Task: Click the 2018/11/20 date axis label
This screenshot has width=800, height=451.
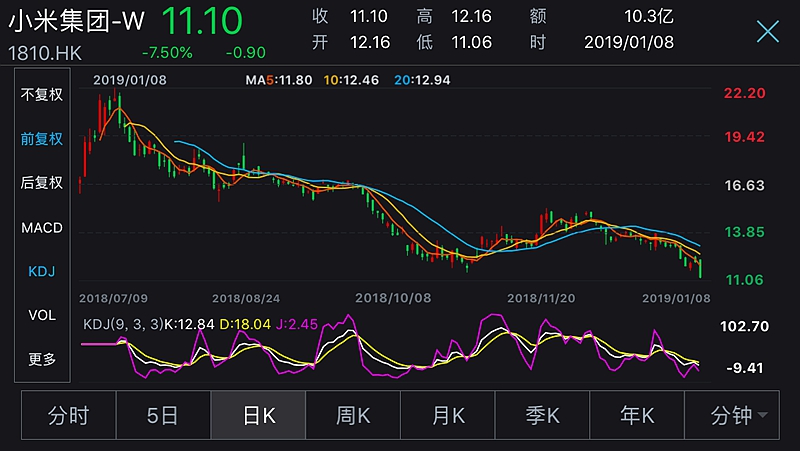Action: [x=541, y=298]
